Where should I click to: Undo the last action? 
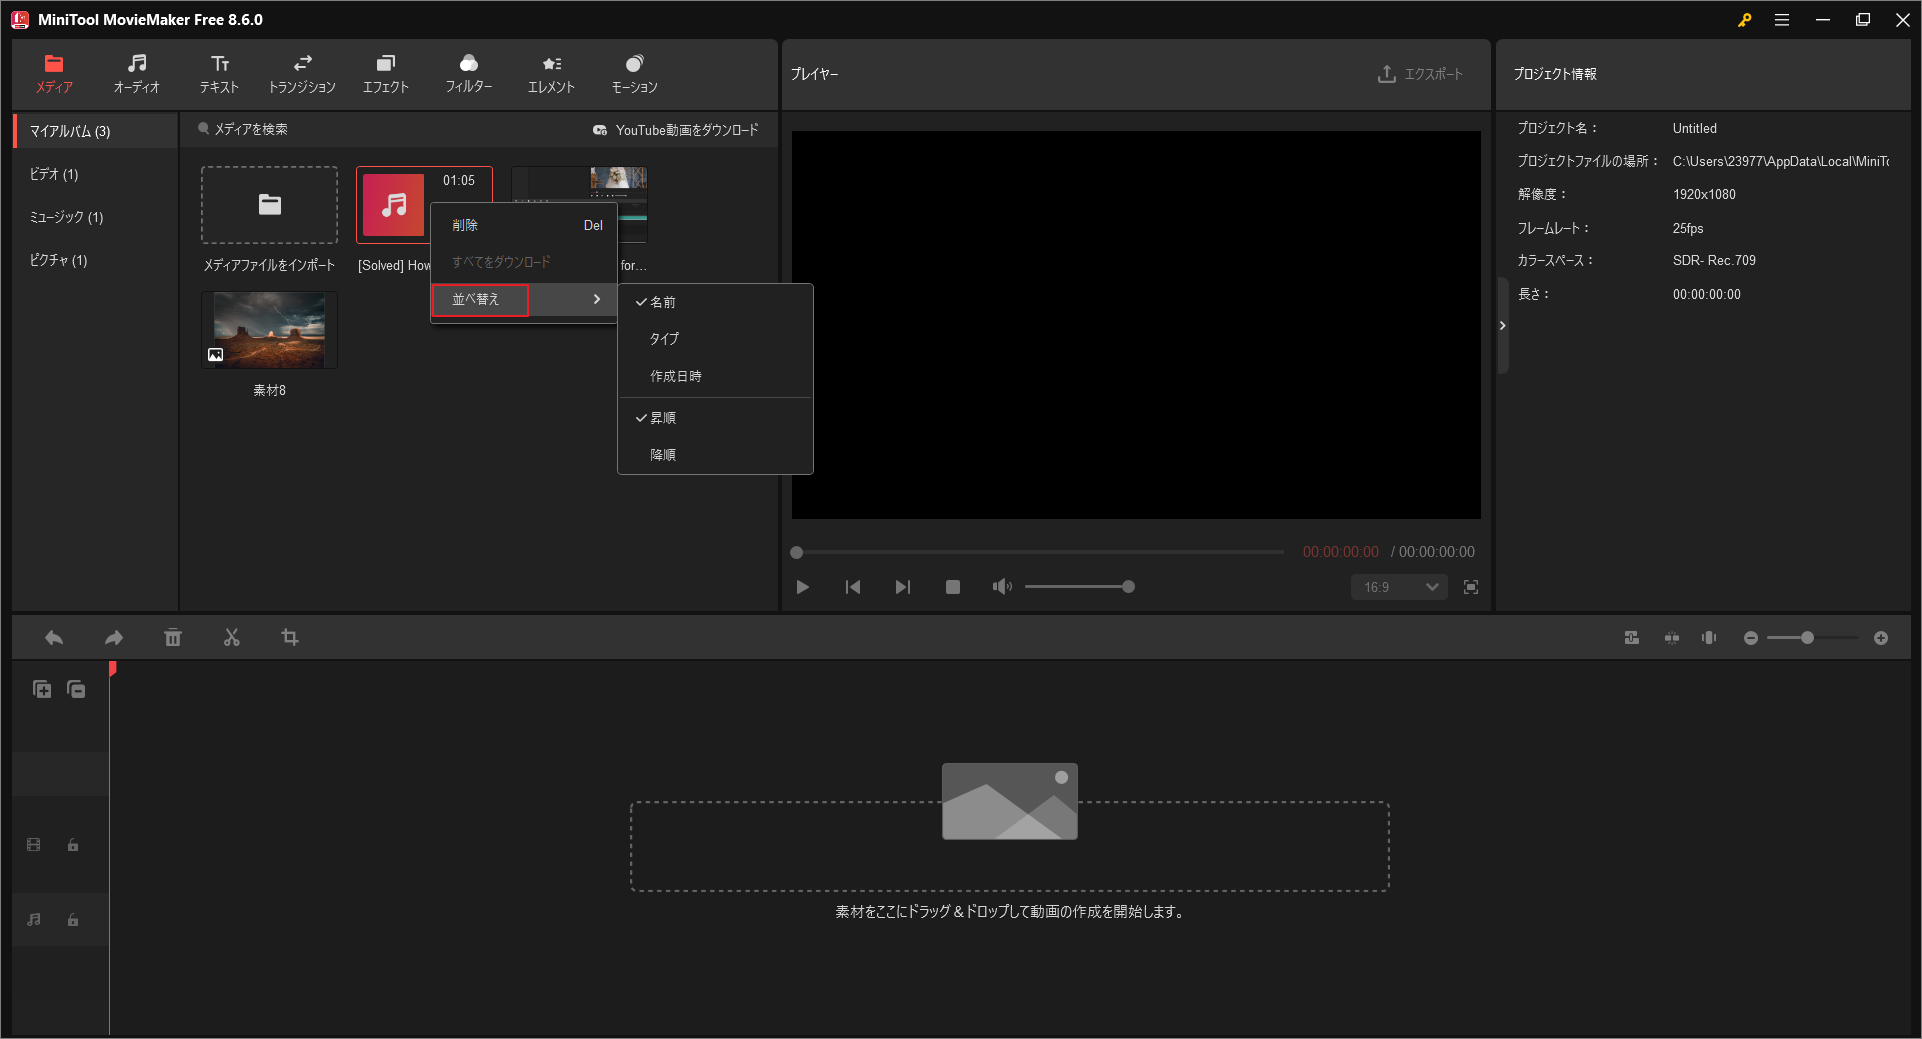(53, 637)
